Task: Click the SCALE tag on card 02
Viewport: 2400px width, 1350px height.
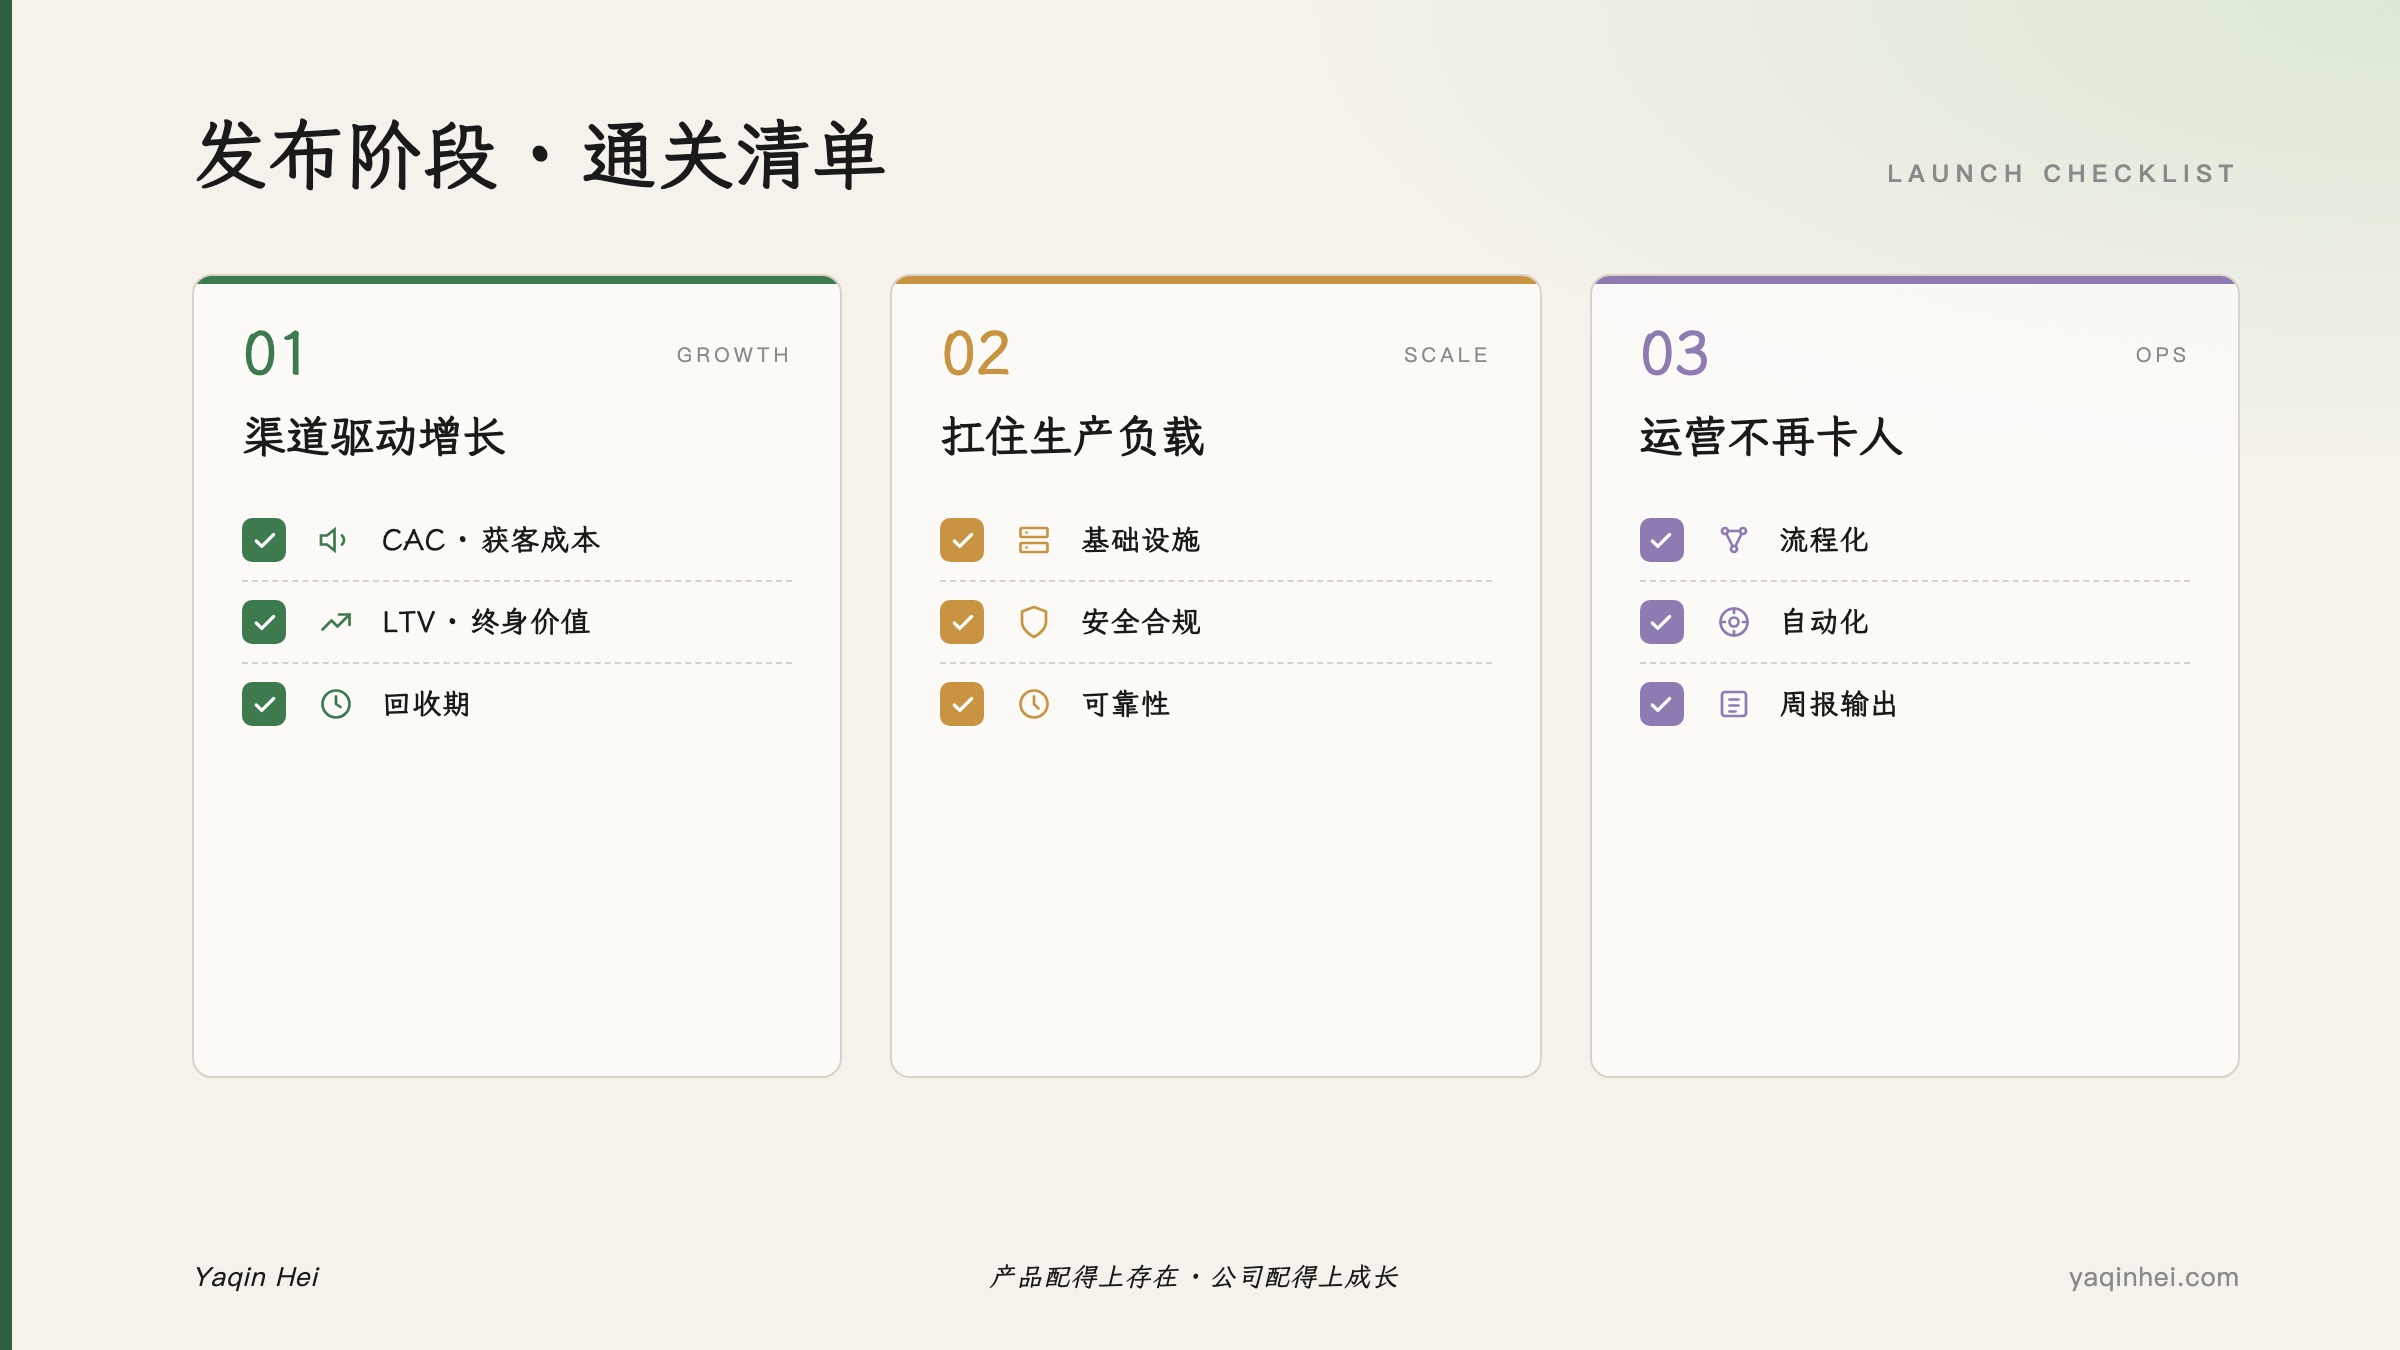Action: pos(1446,355)
